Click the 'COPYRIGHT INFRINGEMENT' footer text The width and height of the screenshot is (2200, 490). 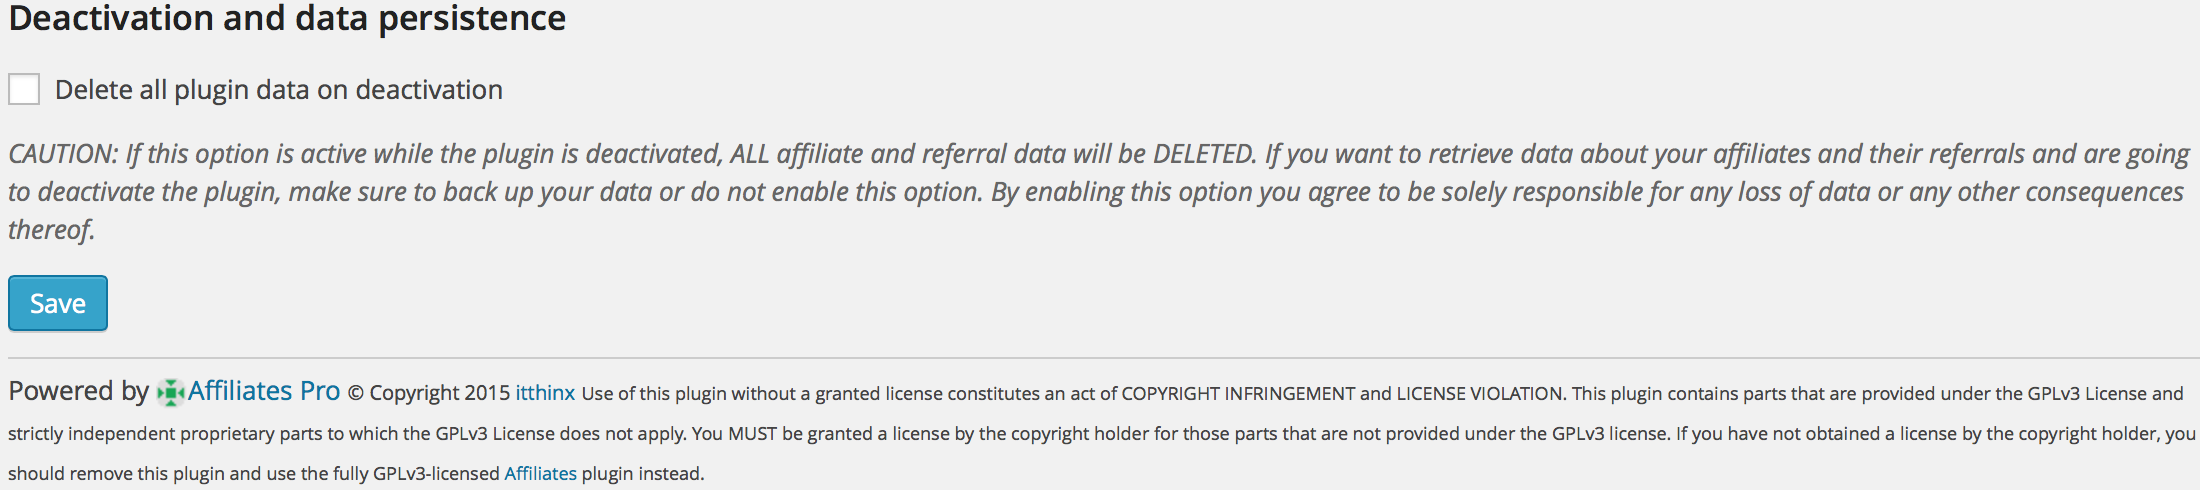tap(1238, 394)
